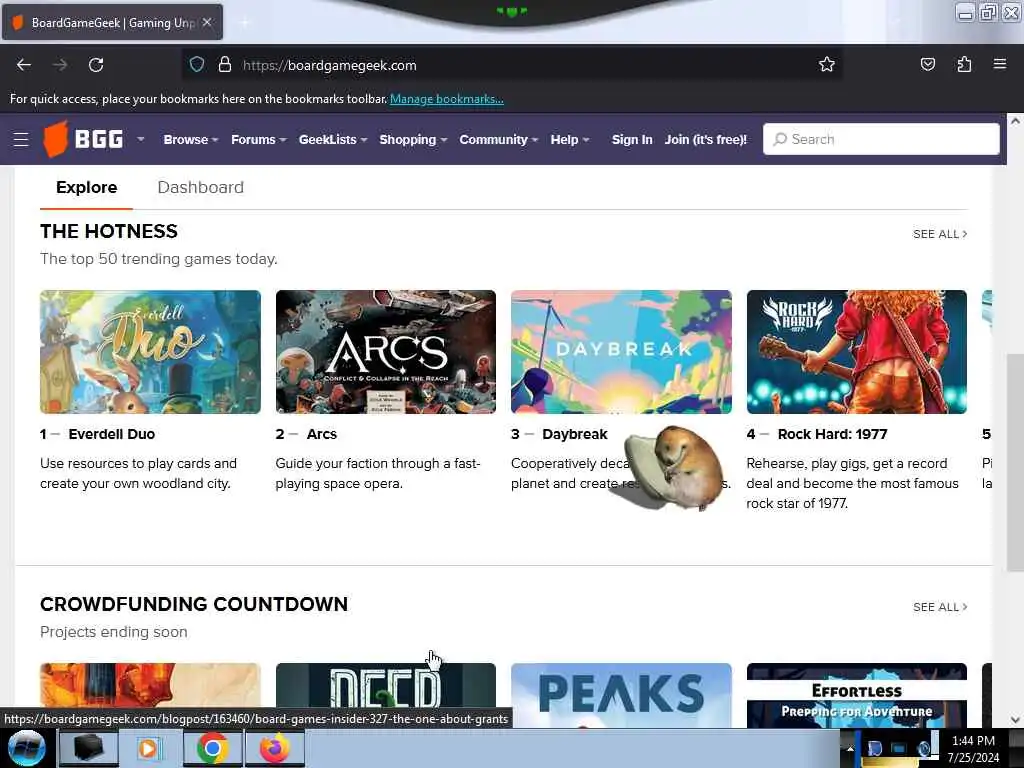Viewport: 1024px width, 768px height.
Task: Click the browser forward arrow
Action: click(60, 65)
